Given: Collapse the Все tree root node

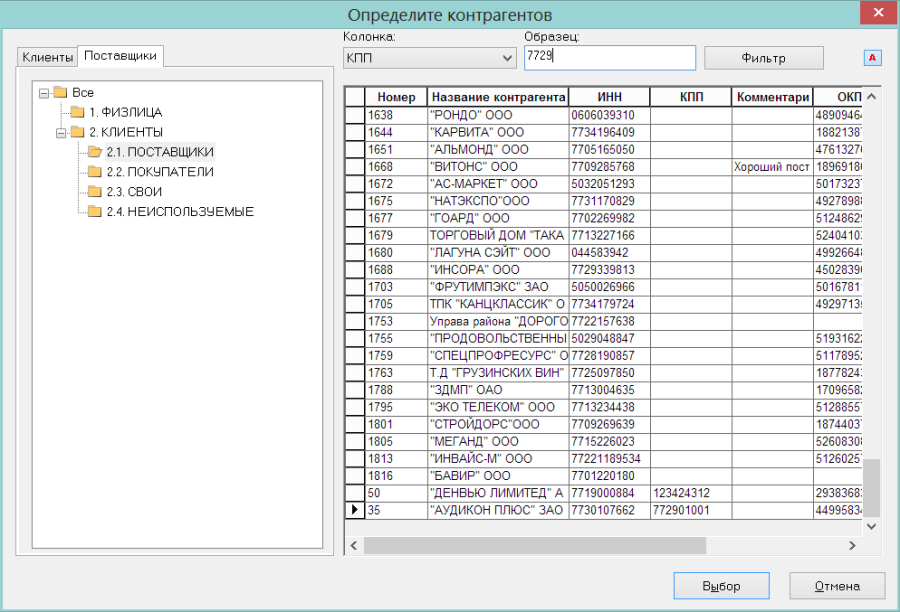Looking at the screenshot, I should pyautogui.click(x=44, y=93).
